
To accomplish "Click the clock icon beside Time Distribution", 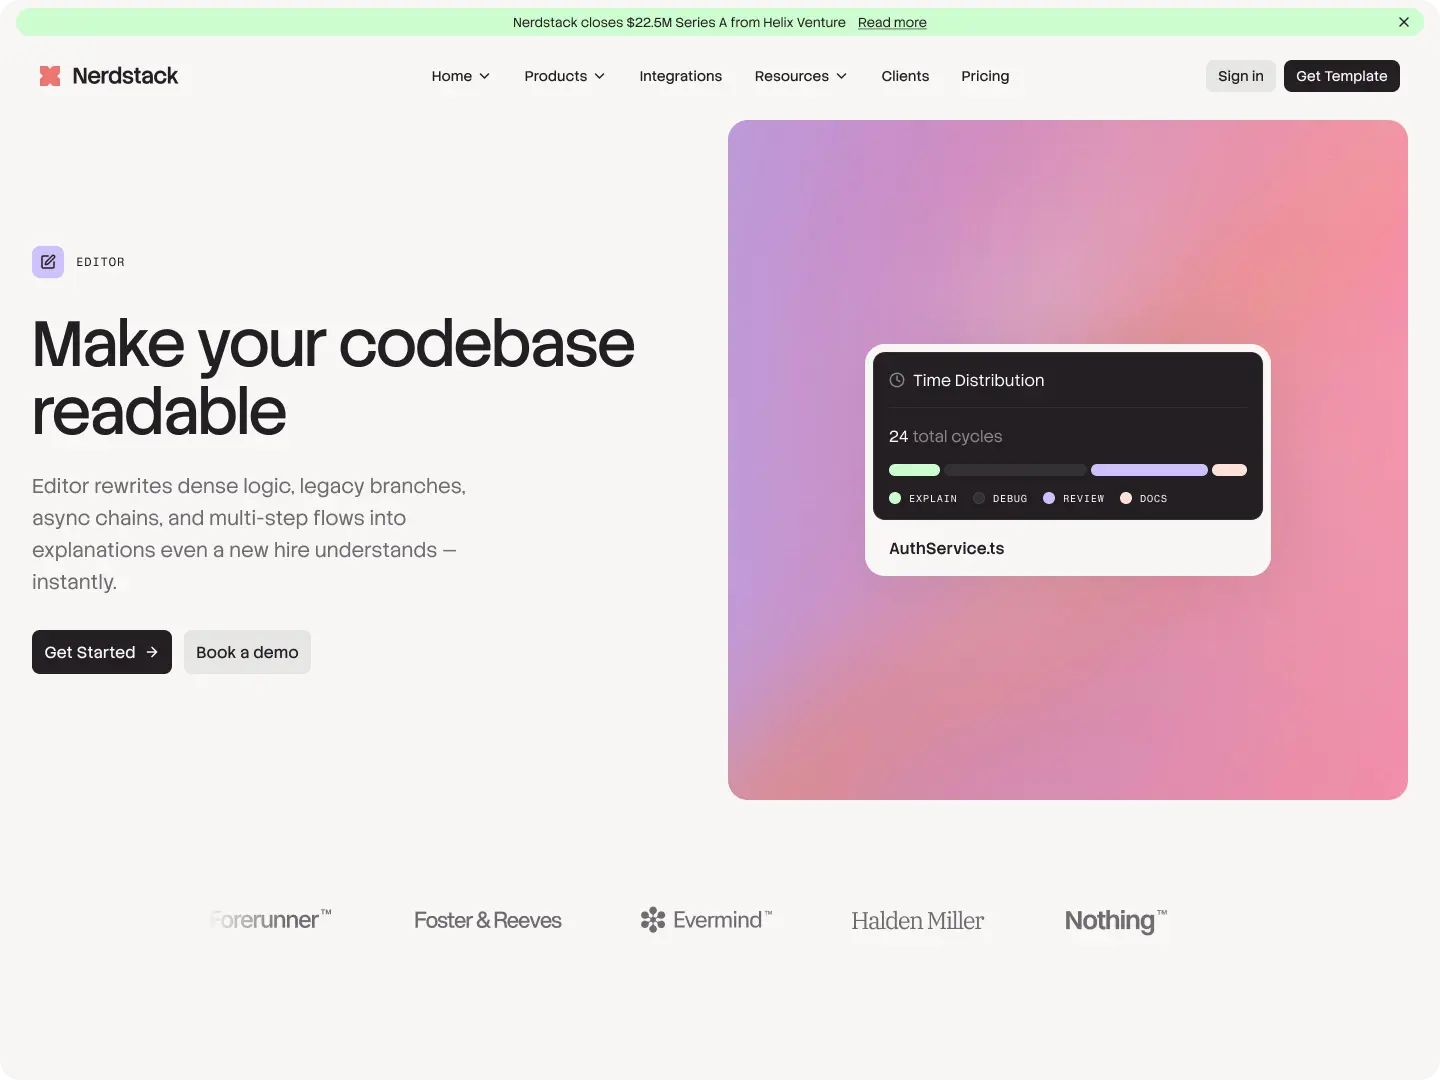I will tap(897, 380).
